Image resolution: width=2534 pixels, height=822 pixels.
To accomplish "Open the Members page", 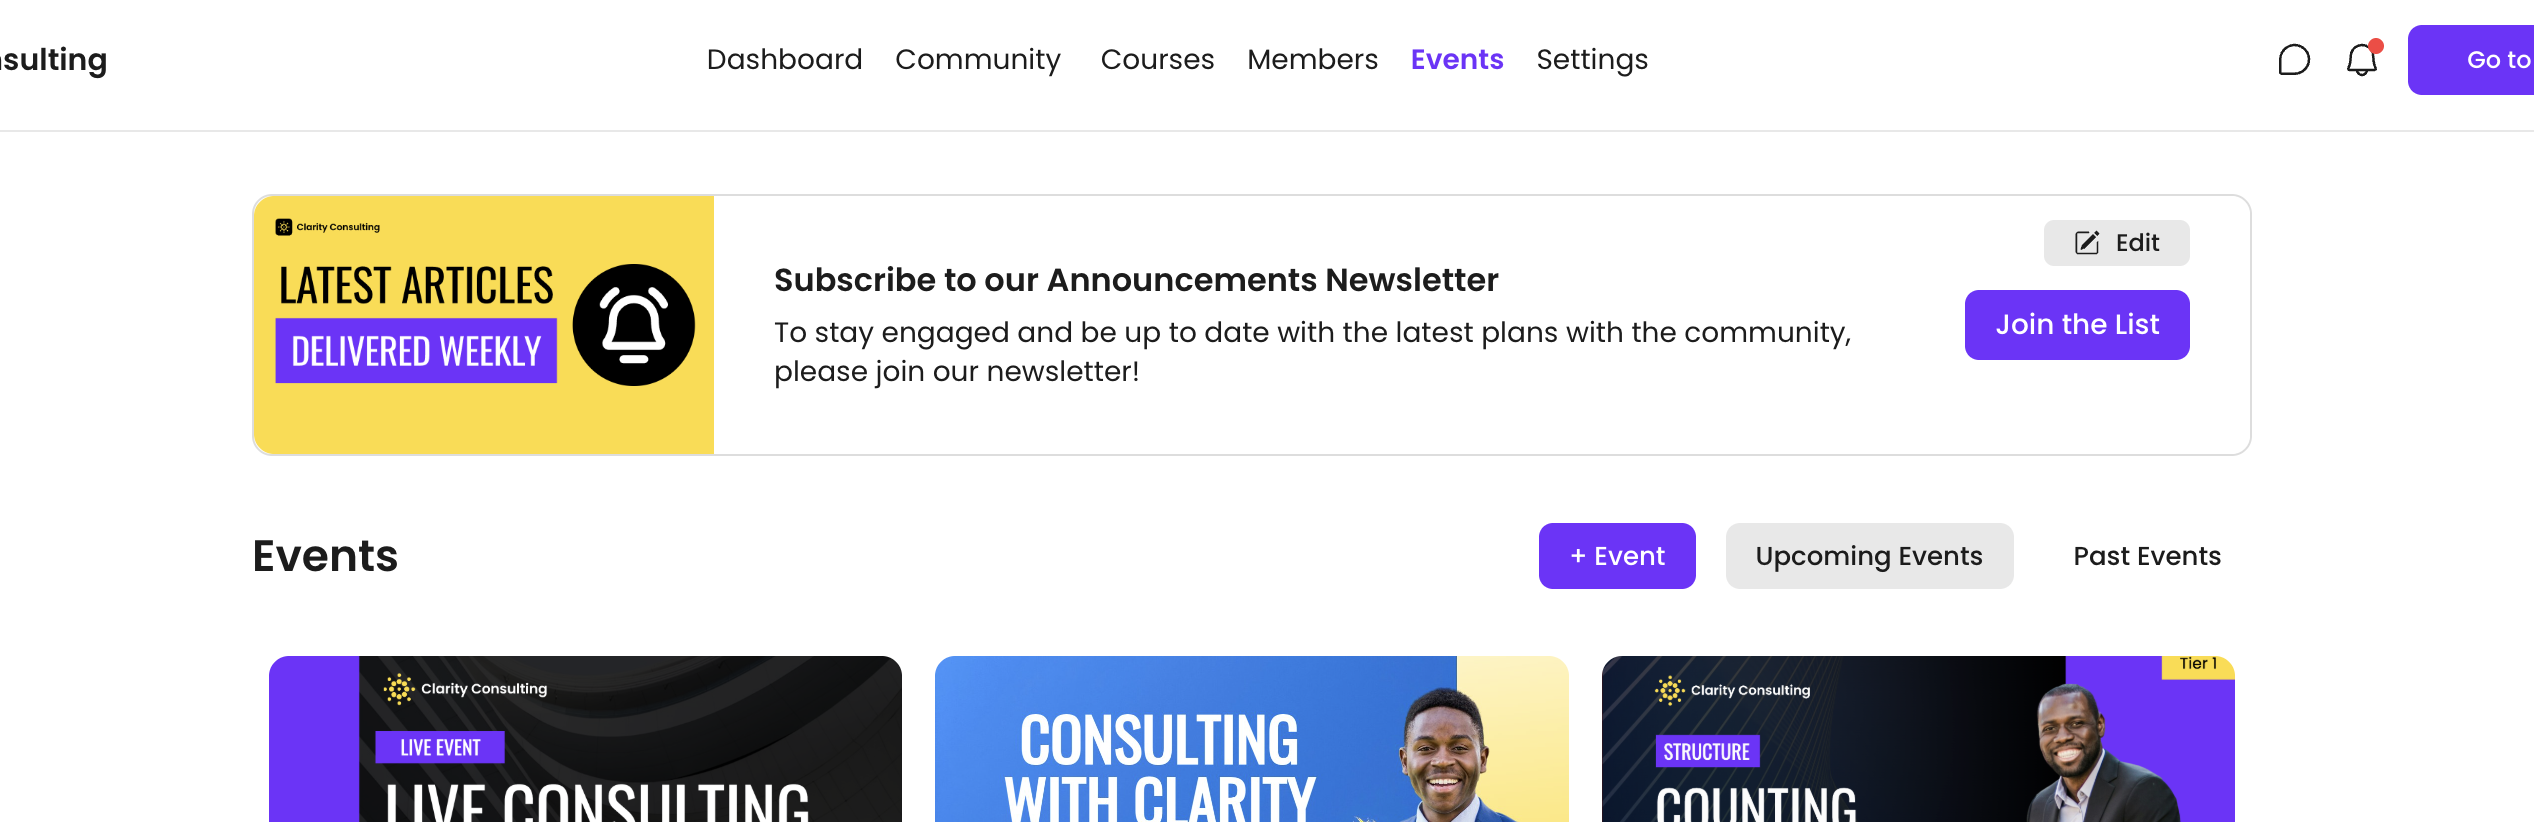I will pyautogui.click(x=1312, y=60).
